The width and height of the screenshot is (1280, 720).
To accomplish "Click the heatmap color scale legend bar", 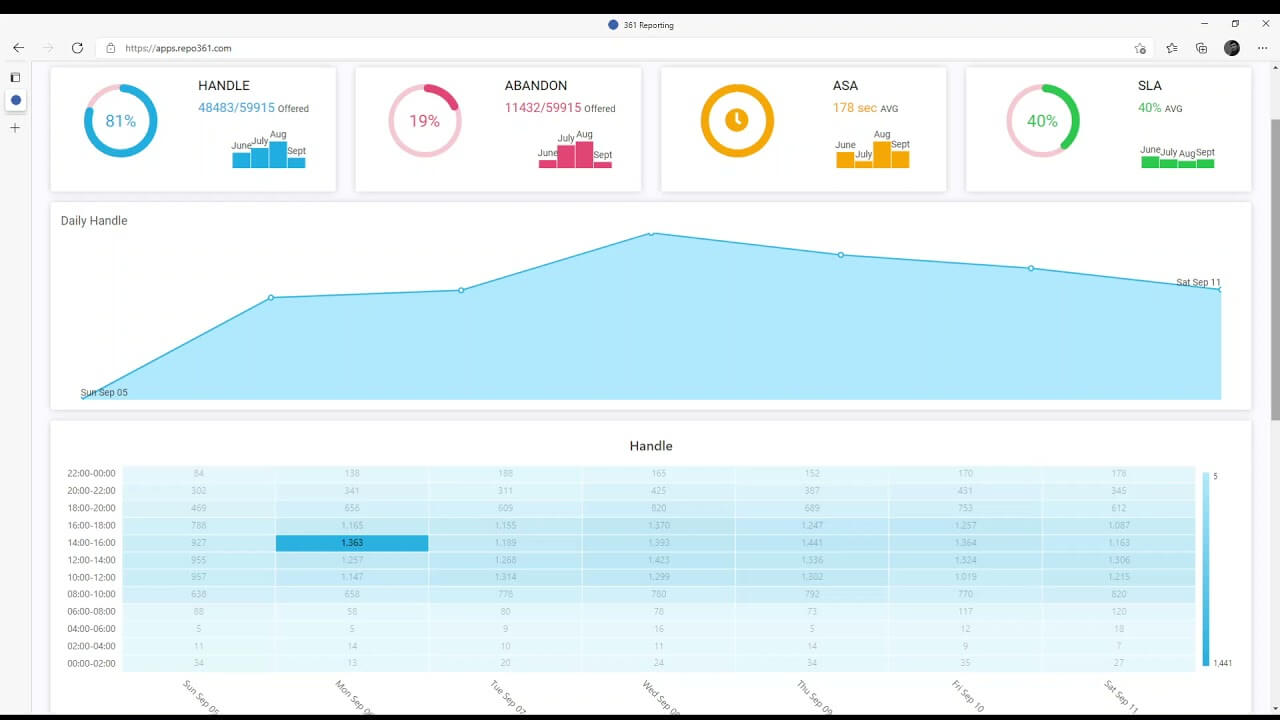I will click(x=1206, y=569).
